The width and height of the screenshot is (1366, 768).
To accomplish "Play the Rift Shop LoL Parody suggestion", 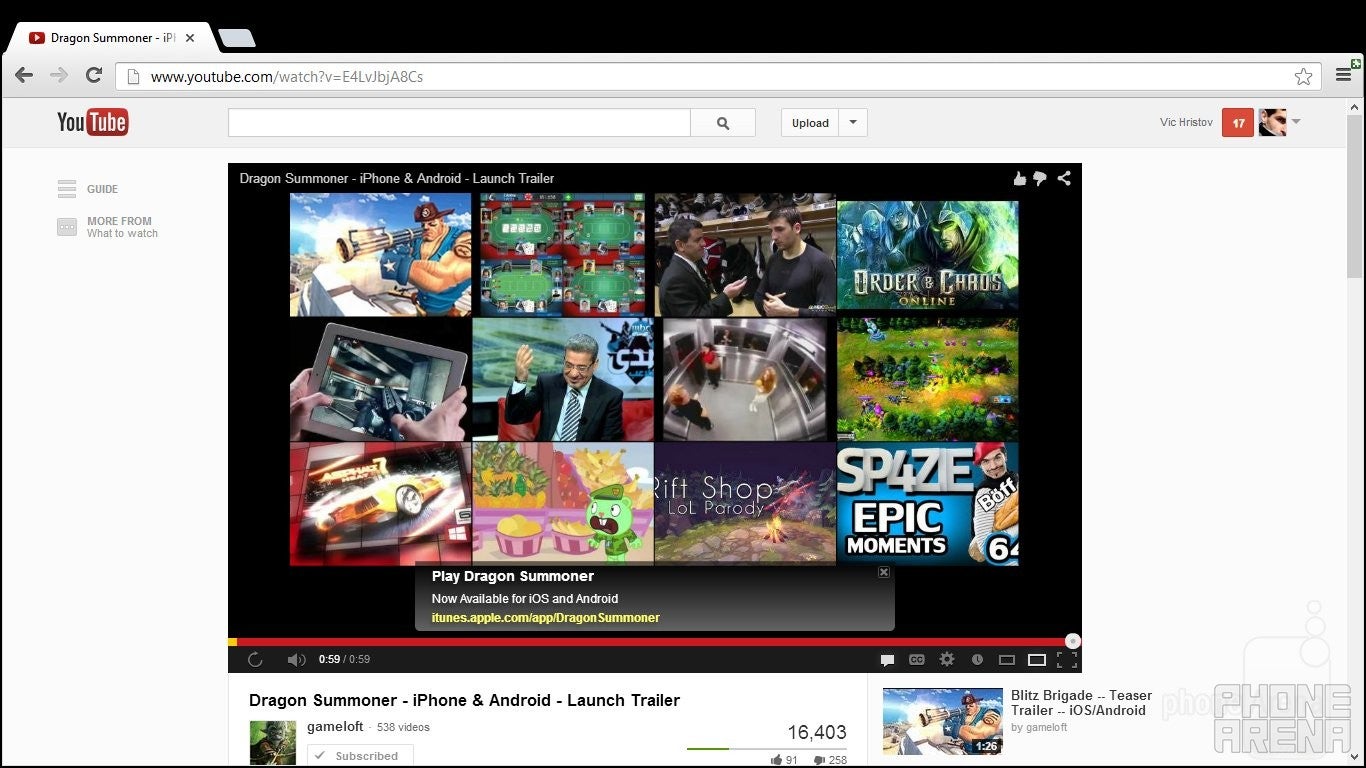I will (745, 504).
